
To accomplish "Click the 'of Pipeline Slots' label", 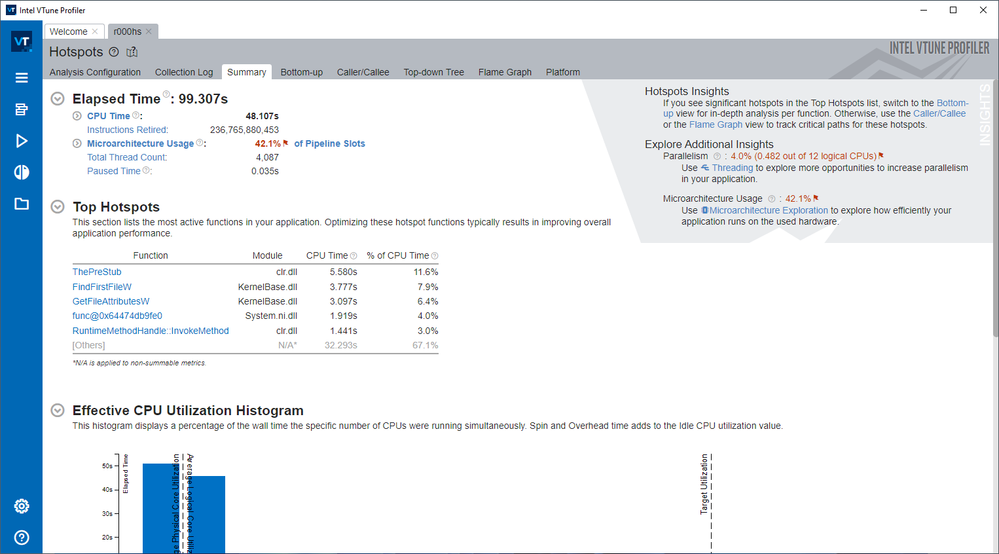I will tap(329, 143).
